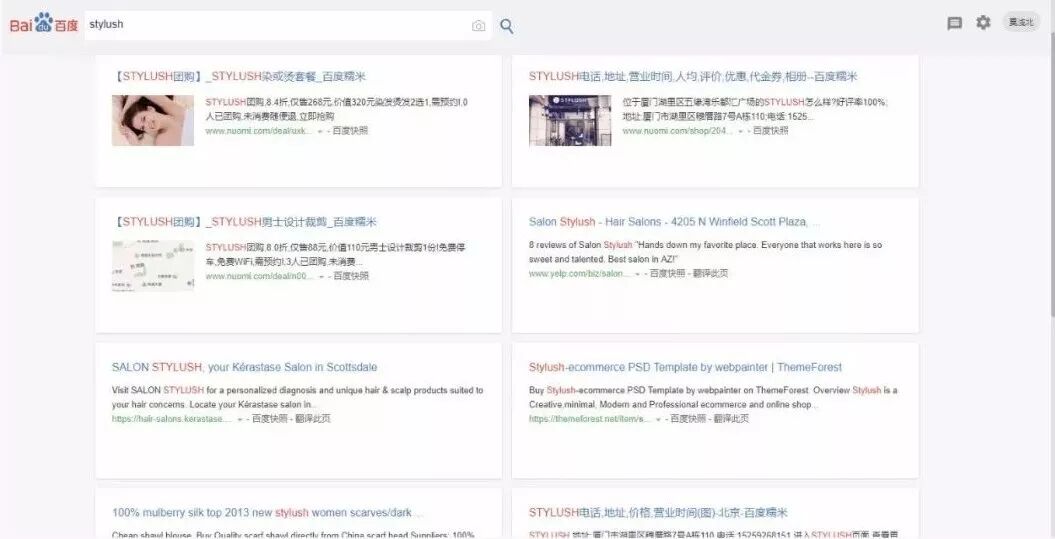Open the Baidu logo homepage
Image resolution: width=1055 pixels, height=539 pixels.
(44, 24)
